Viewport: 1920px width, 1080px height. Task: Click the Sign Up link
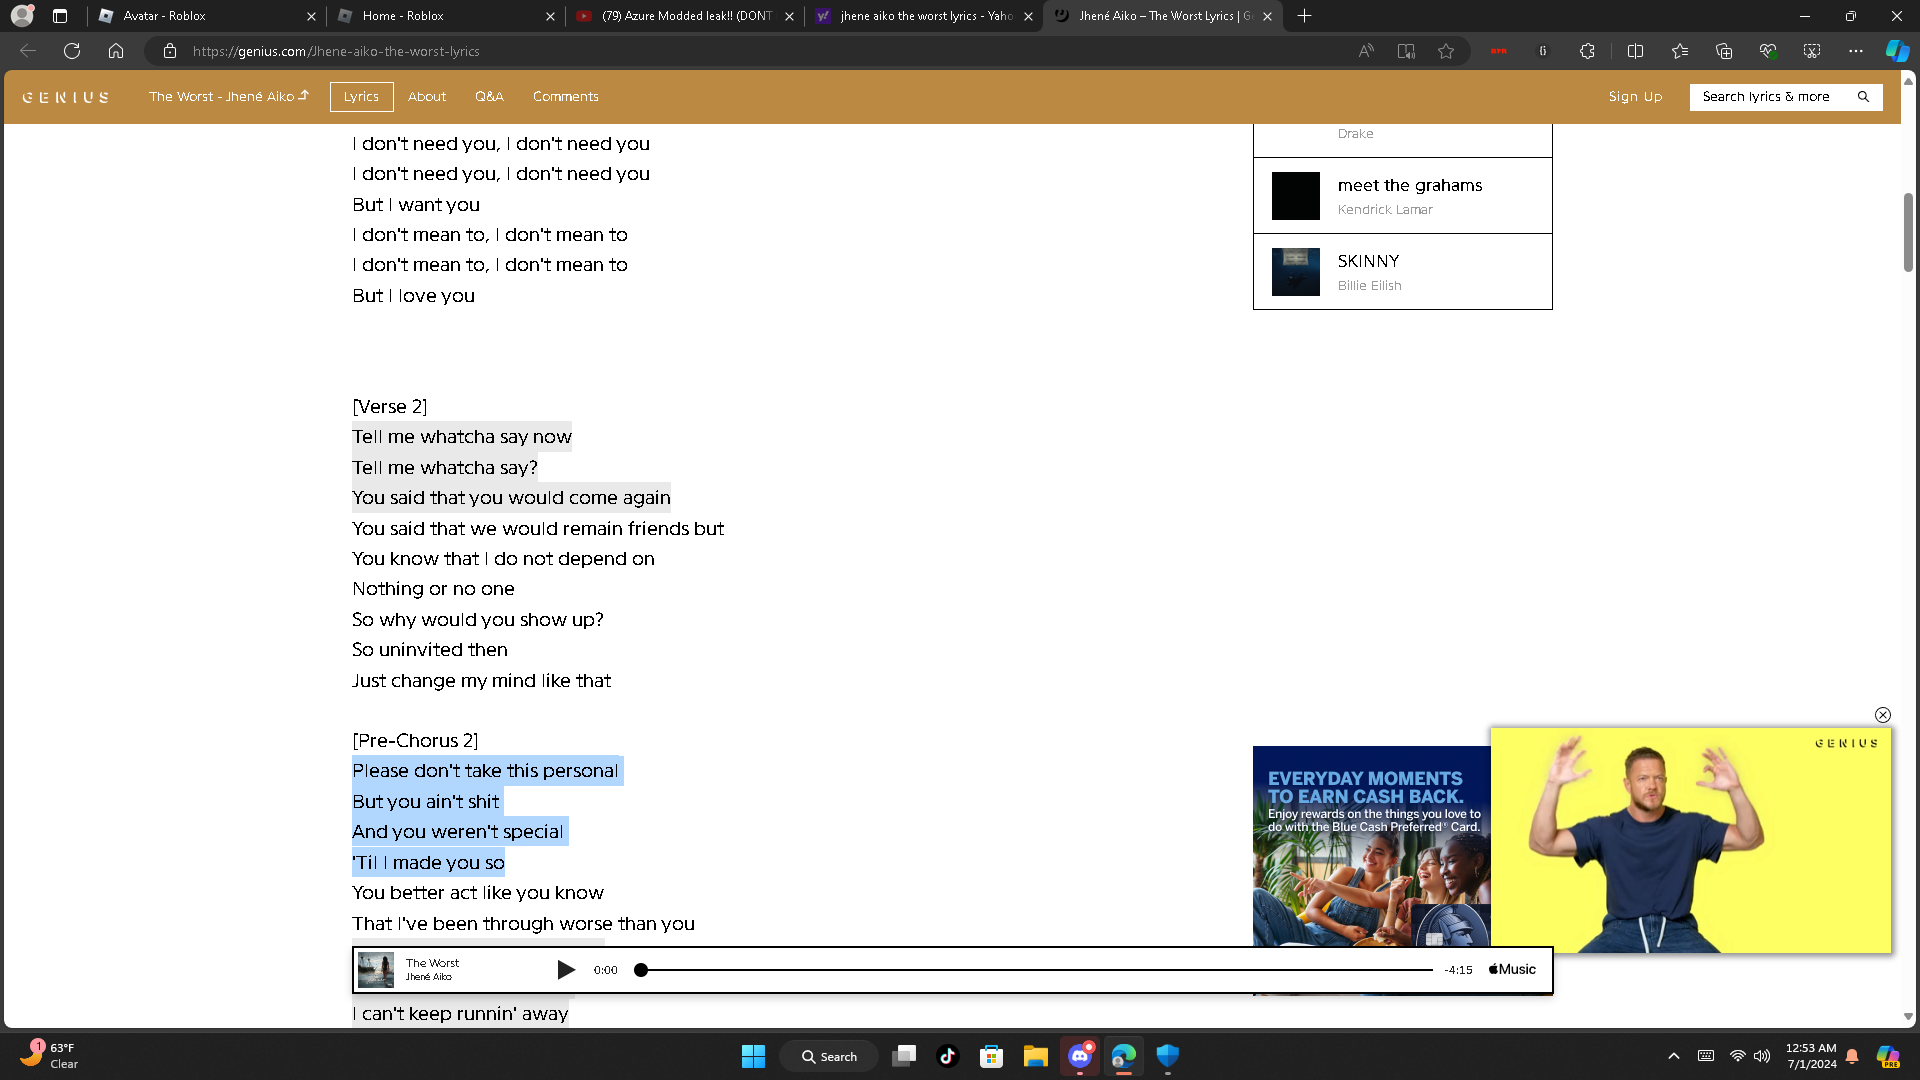coord(1635,97)
